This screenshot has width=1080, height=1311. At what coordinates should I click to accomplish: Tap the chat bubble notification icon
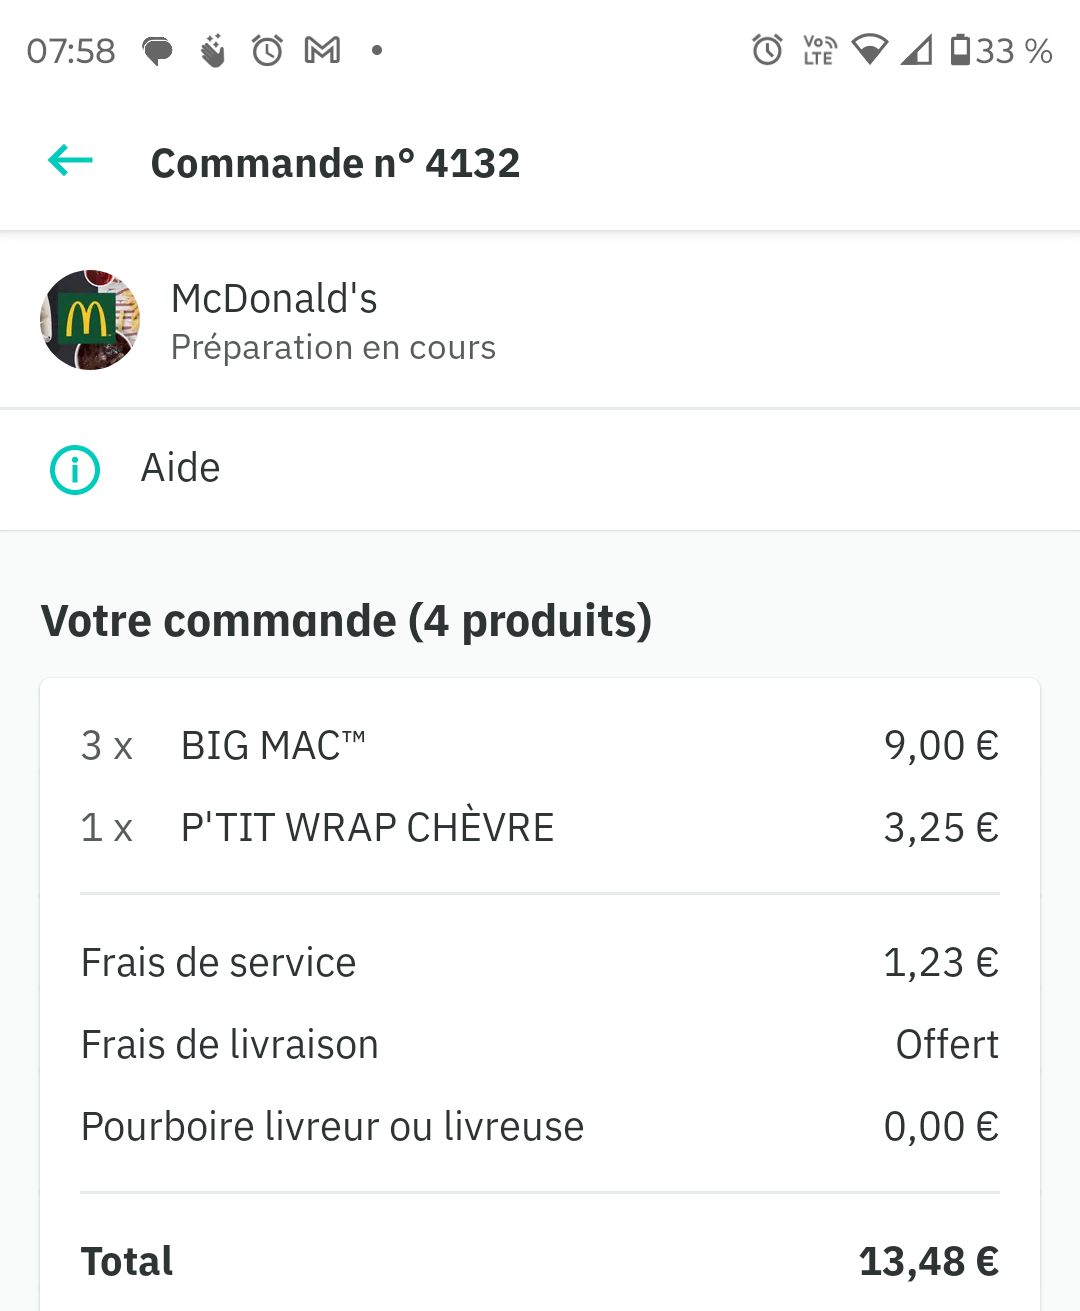tap(157, 51)
